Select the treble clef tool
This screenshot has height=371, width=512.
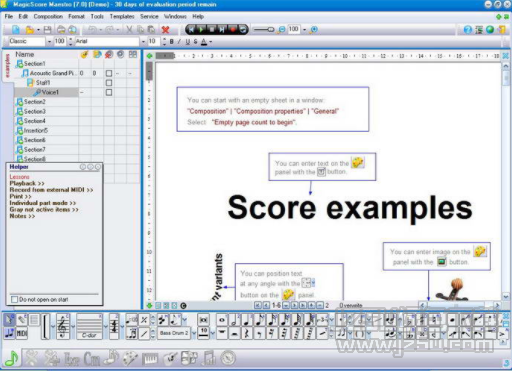63,327
